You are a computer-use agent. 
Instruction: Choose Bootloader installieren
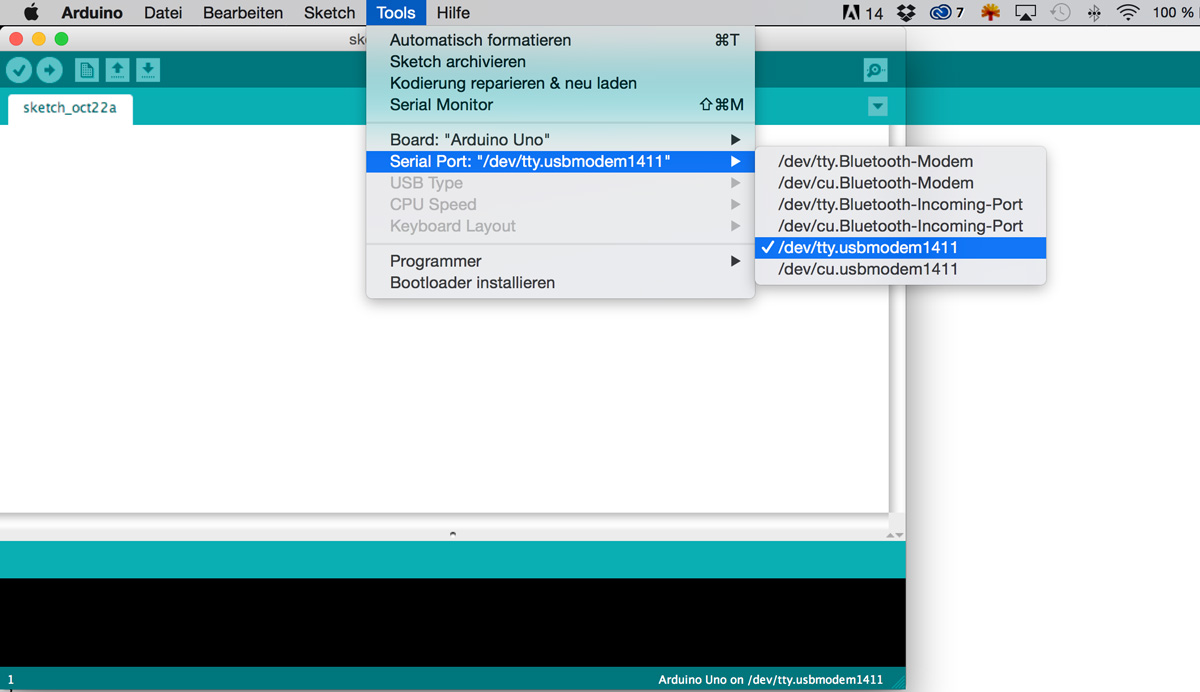pyautogui.click(x=560, y=283)
